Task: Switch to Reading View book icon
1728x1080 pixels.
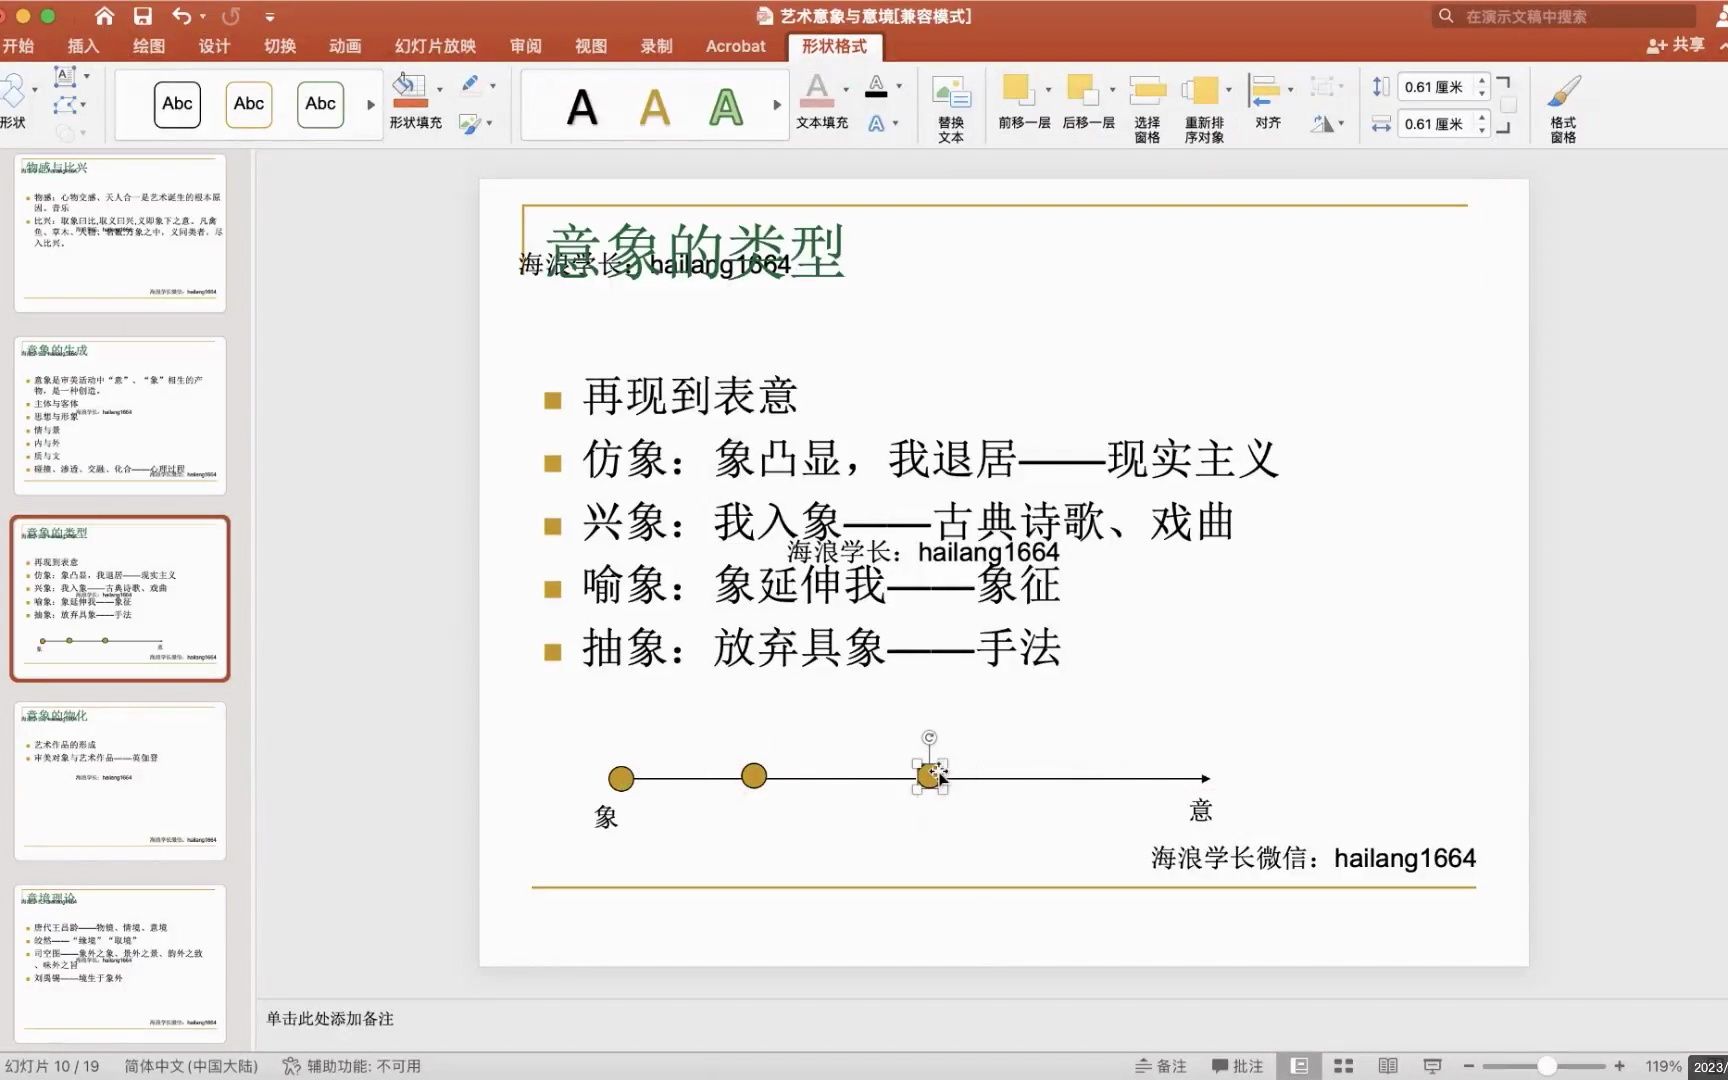Action: [1388, 1066]
